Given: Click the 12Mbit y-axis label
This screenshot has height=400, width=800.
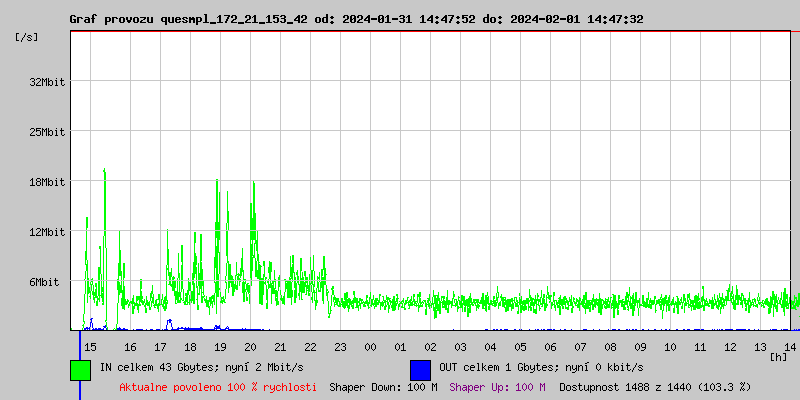Looking at the screenshot, I should point(47,232).
